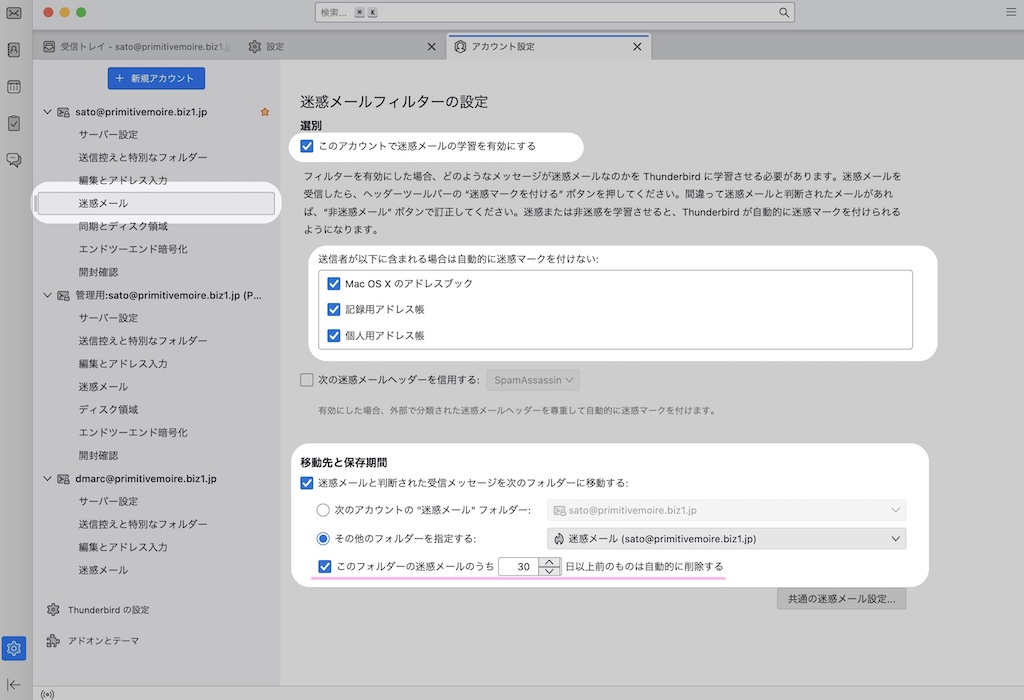The image size is (1024, 700).
Task: Click the Settings gear icon in sidebar
Action: (x=14, y=649)
